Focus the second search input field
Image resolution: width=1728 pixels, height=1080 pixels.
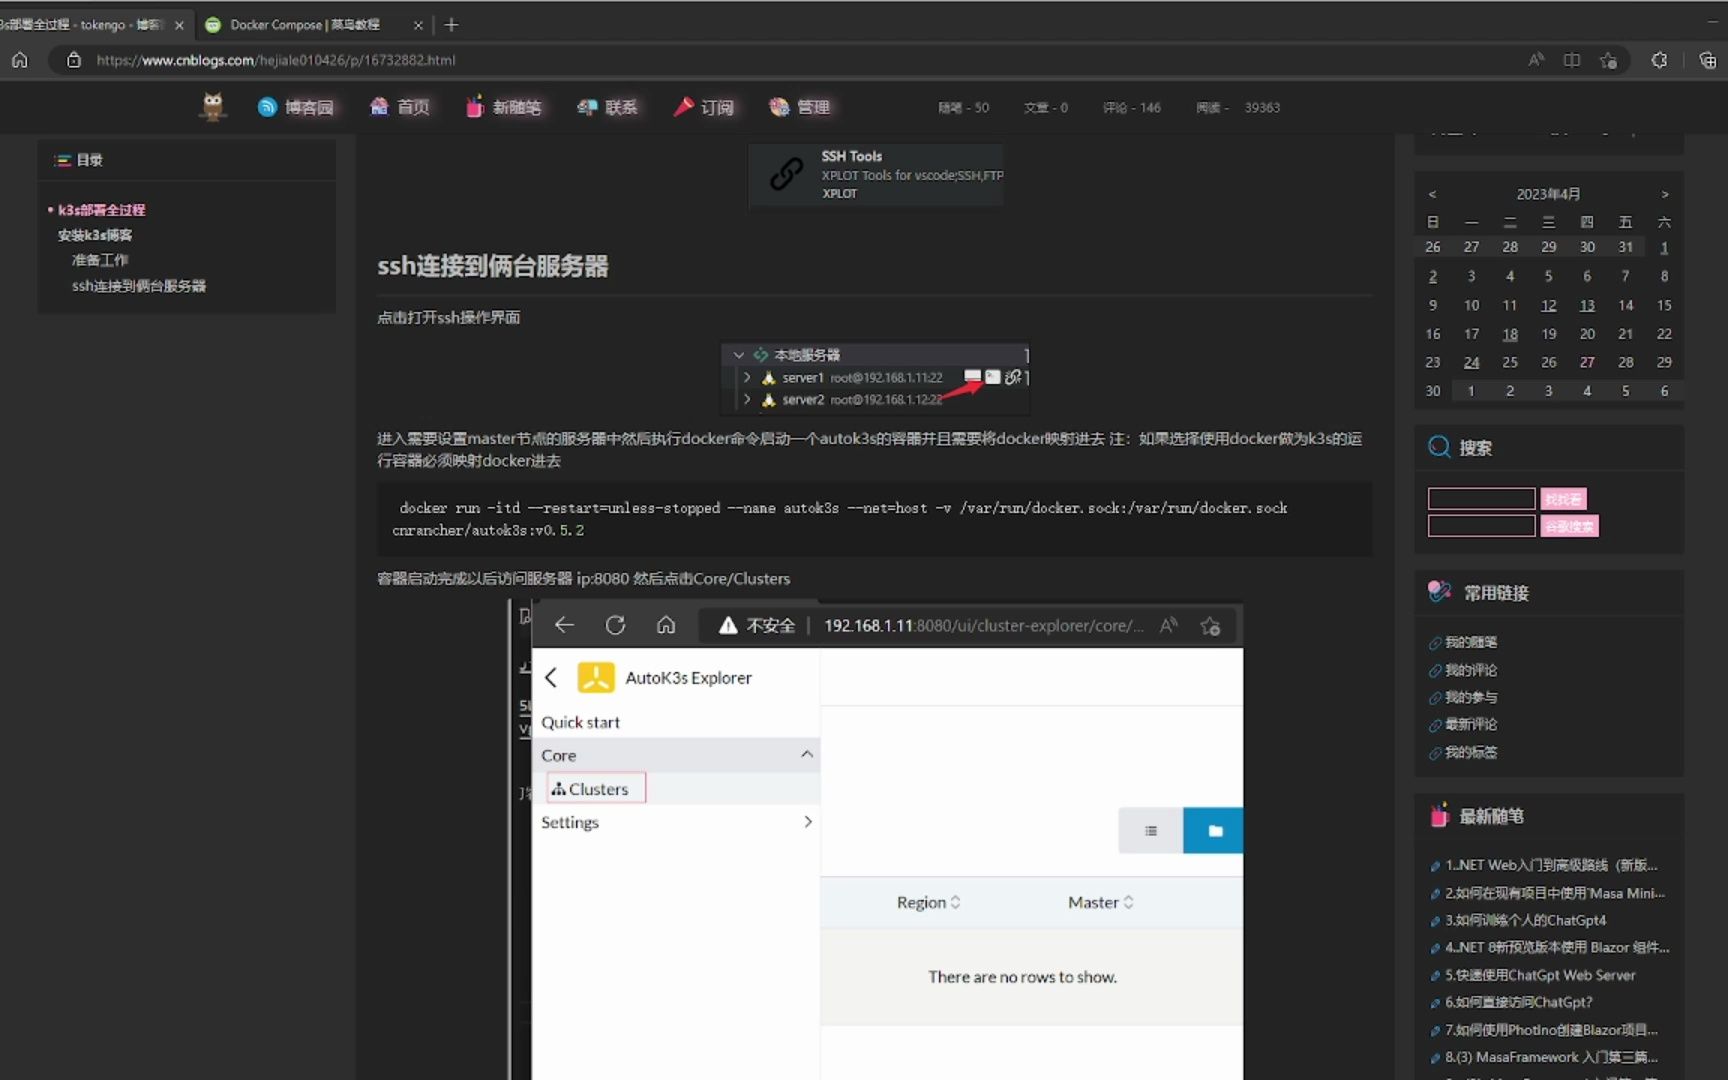click(1481, 526)
